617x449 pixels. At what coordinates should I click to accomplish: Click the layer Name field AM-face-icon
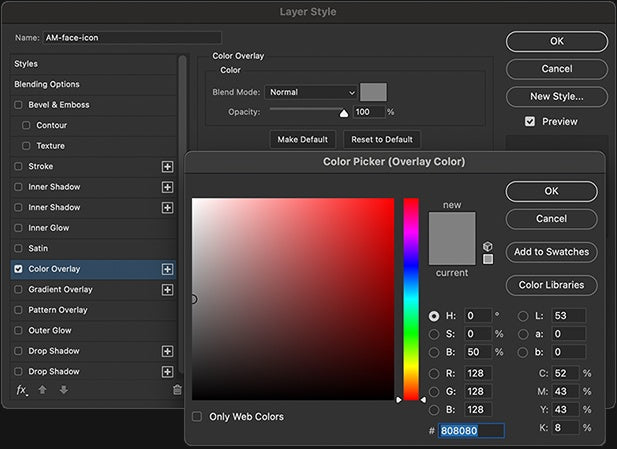pyautogui.click(x=132, y=38)
